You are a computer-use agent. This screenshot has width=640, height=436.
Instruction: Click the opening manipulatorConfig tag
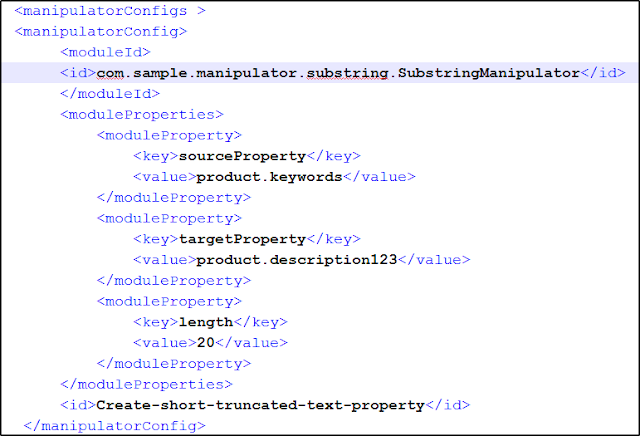tap(101, 31)
